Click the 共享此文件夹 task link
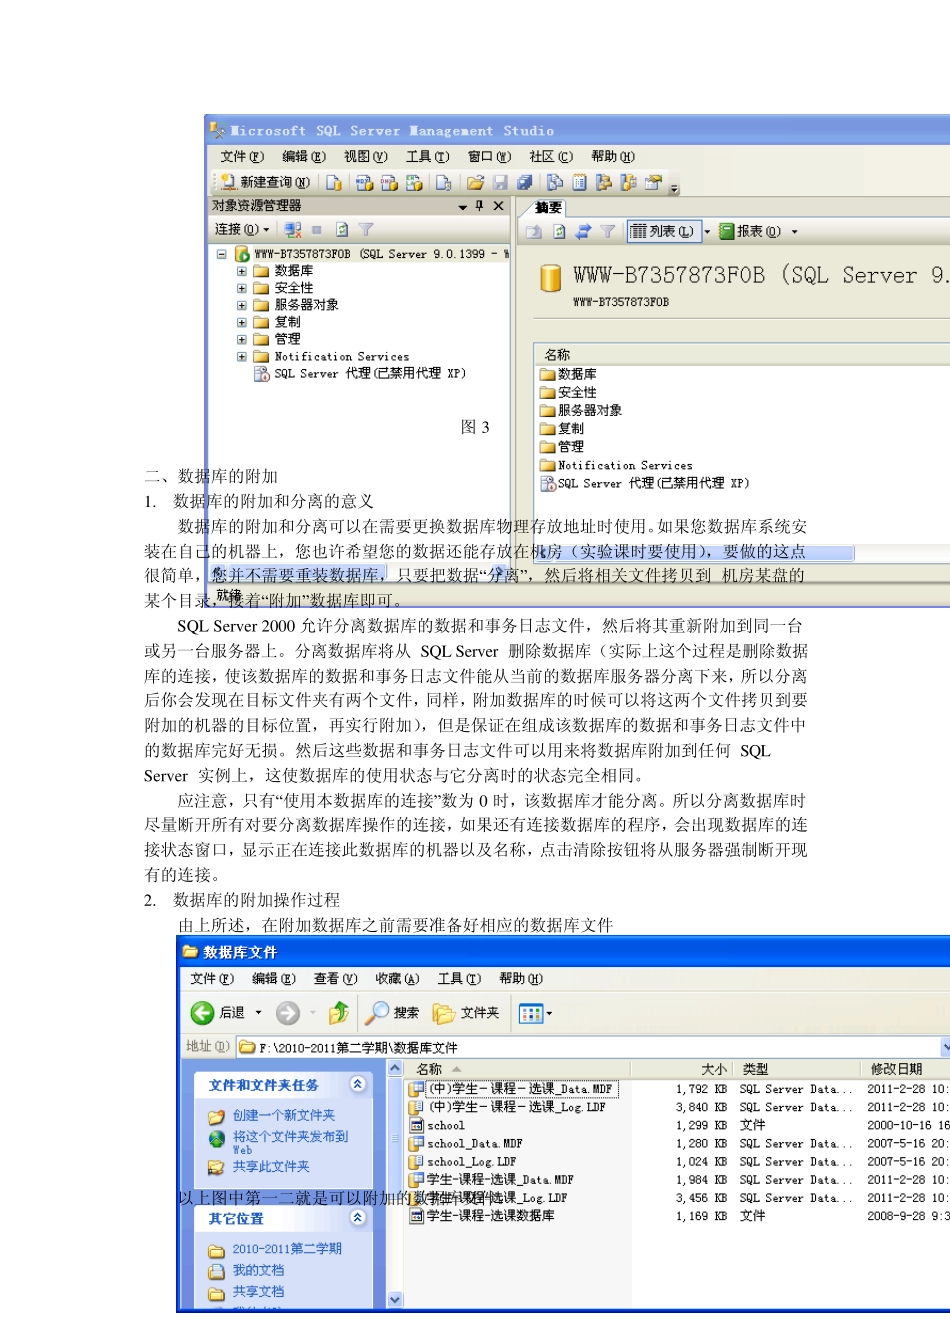The image size is (950, 1344). pos(271,1166)
